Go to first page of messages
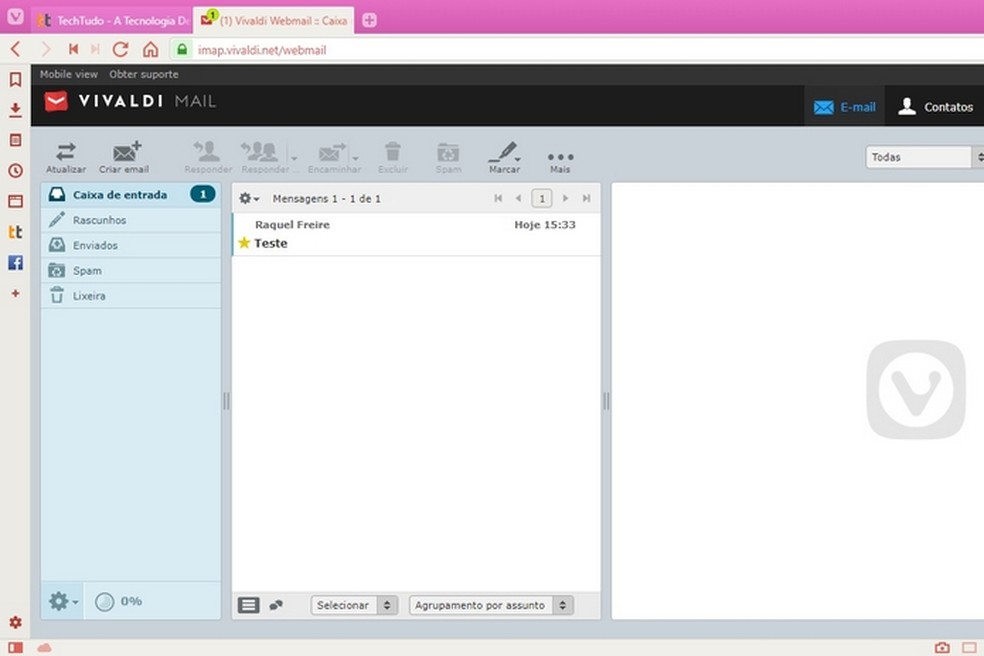The height and width of the screenshot is (656, 984). pyautogui.click(x=498, y=198)
